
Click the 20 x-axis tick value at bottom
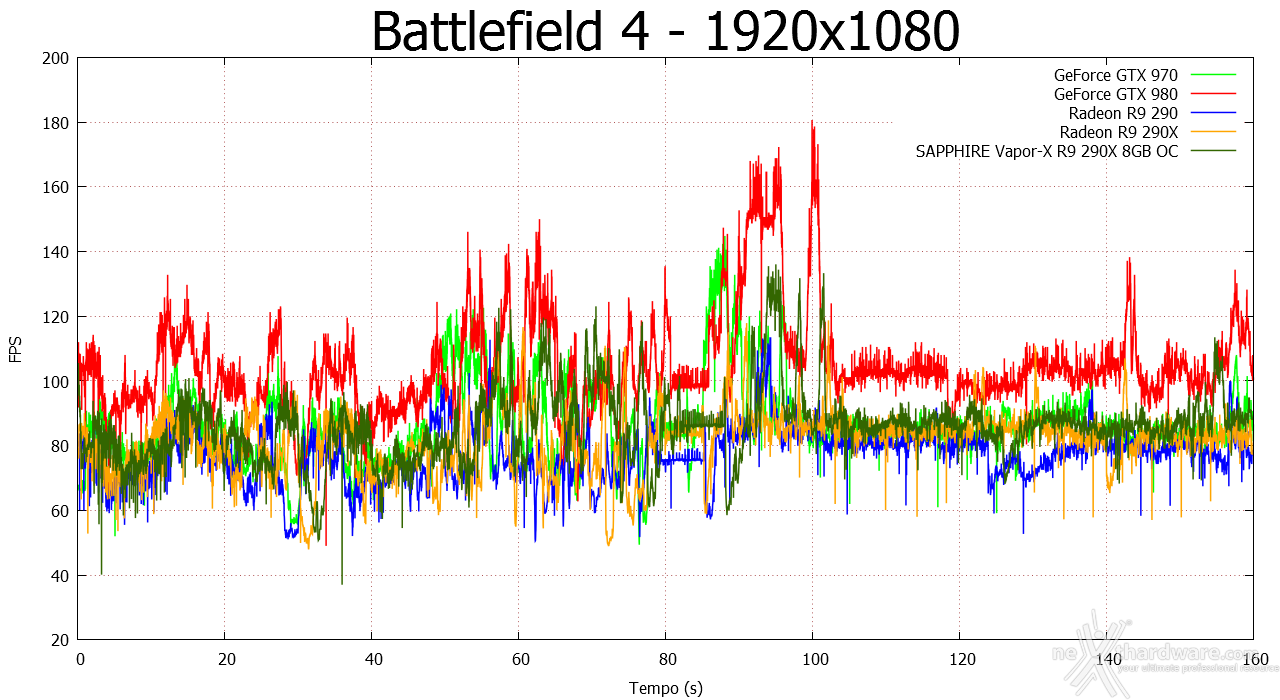(x=226, y=660)
